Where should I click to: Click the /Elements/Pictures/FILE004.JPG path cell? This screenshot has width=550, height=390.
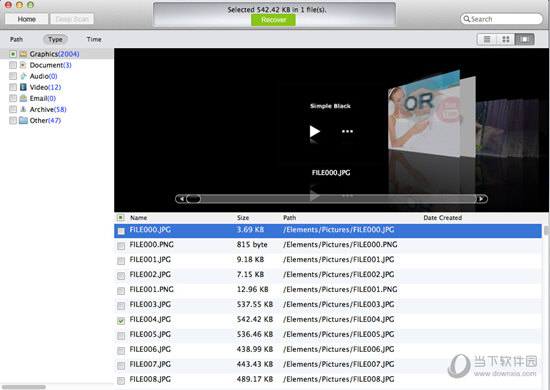[x=338, y=320]
